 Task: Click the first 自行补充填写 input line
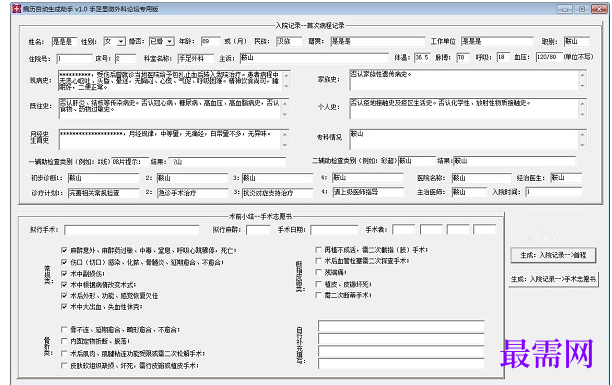click(x=401, y=326)
